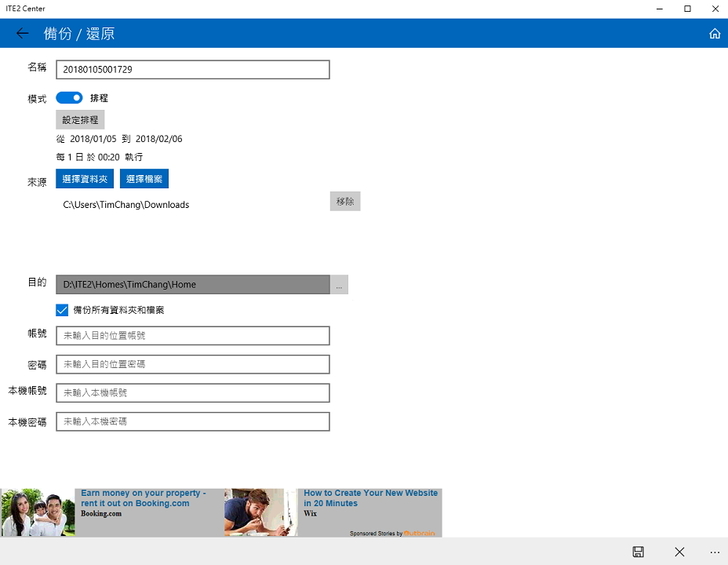
Task: Toggle the 排程 schedule mode switch
Action: [69, 97]
